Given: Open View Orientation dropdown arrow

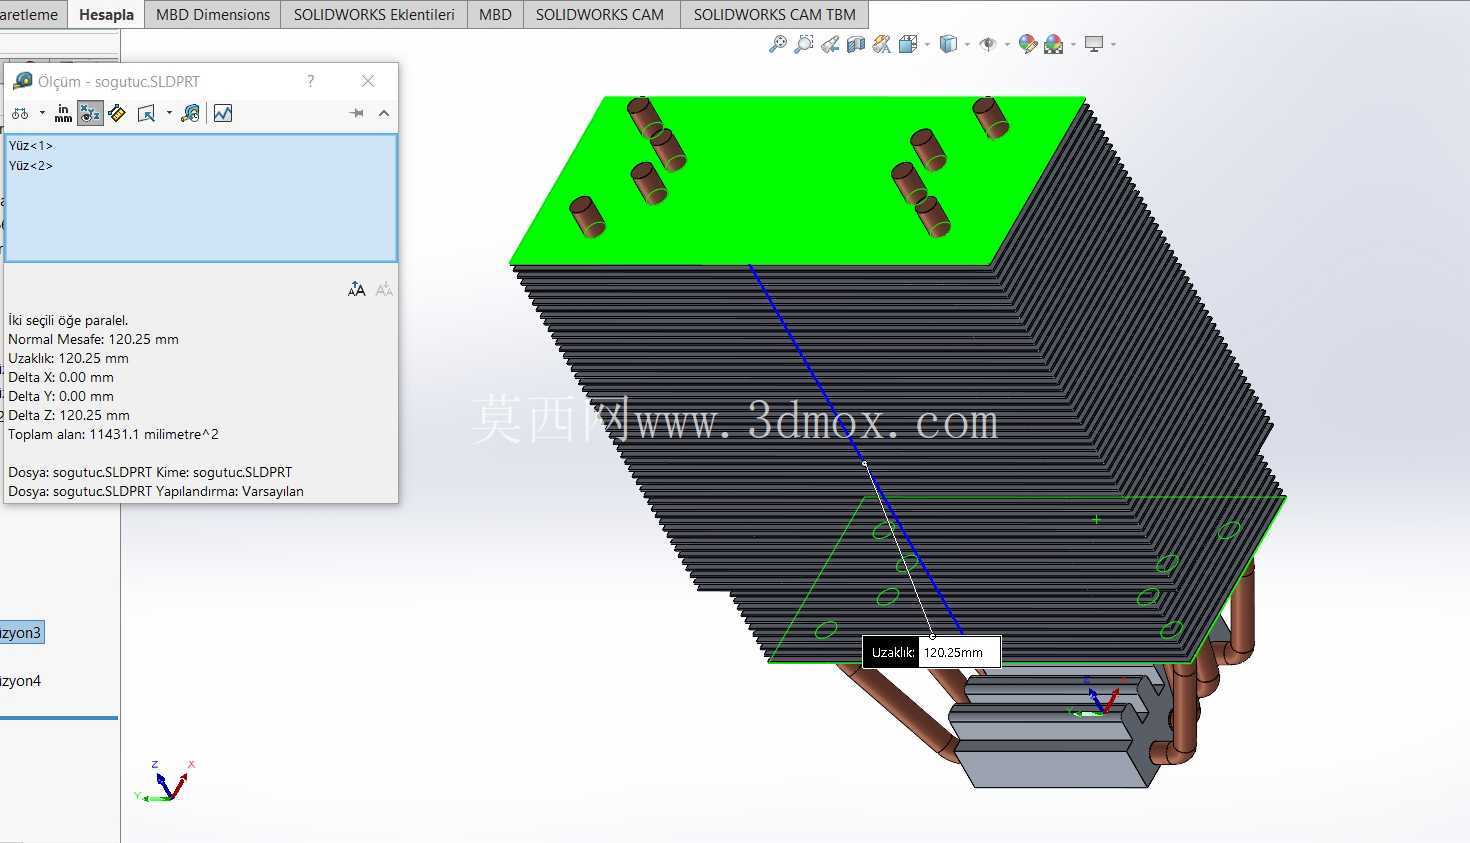Looking at the screenshot, I should (927, 44).
